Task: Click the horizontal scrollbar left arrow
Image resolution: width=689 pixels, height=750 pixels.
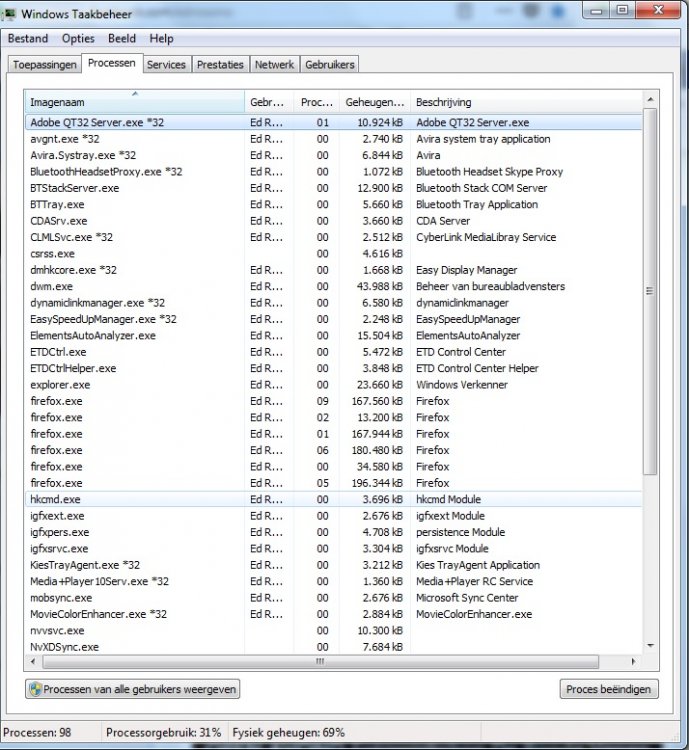Action: 33,662
